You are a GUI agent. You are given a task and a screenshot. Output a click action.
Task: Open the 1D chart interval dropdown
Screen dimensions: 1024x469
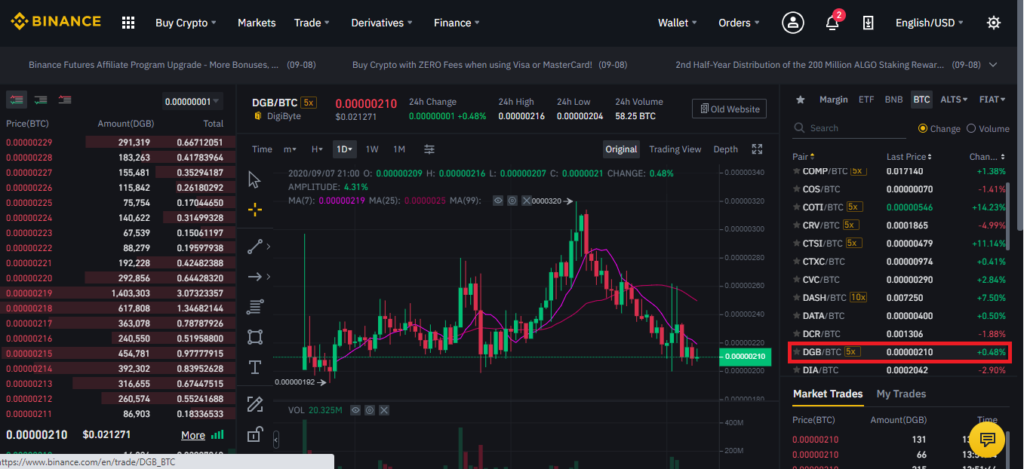coord(344,149)
